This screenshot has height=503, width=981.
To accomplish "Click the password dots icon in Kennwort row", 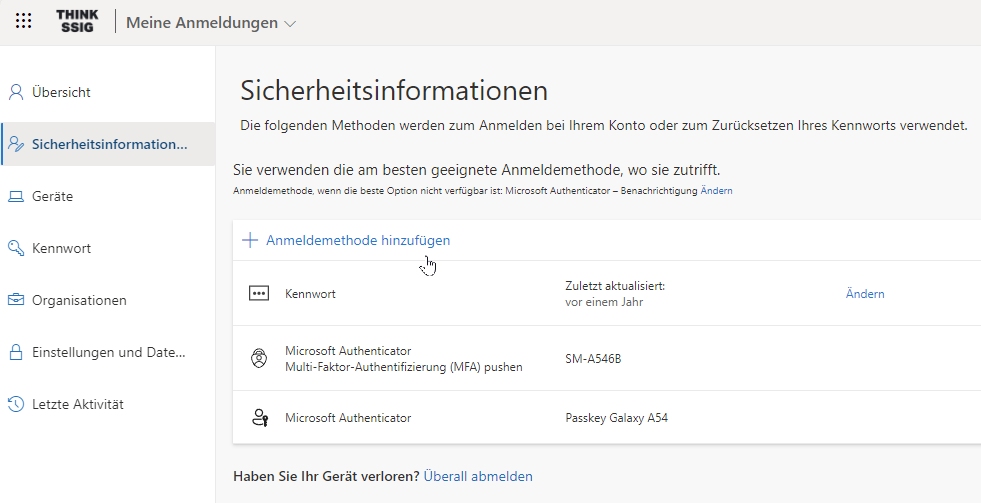I will [259, 293].
